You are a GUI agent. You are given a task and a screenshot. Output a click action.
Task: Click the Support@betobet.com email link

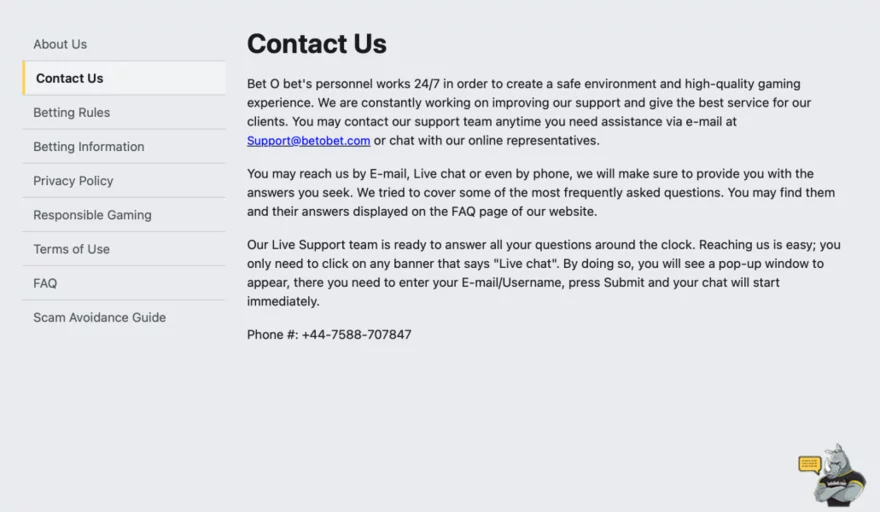click(308, 140)
